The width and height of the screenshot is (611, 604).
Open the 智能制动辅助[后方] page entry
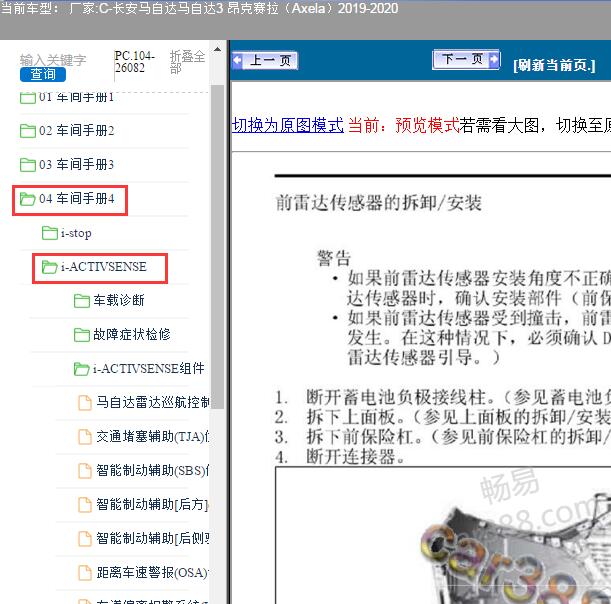[x=153, y=504]
